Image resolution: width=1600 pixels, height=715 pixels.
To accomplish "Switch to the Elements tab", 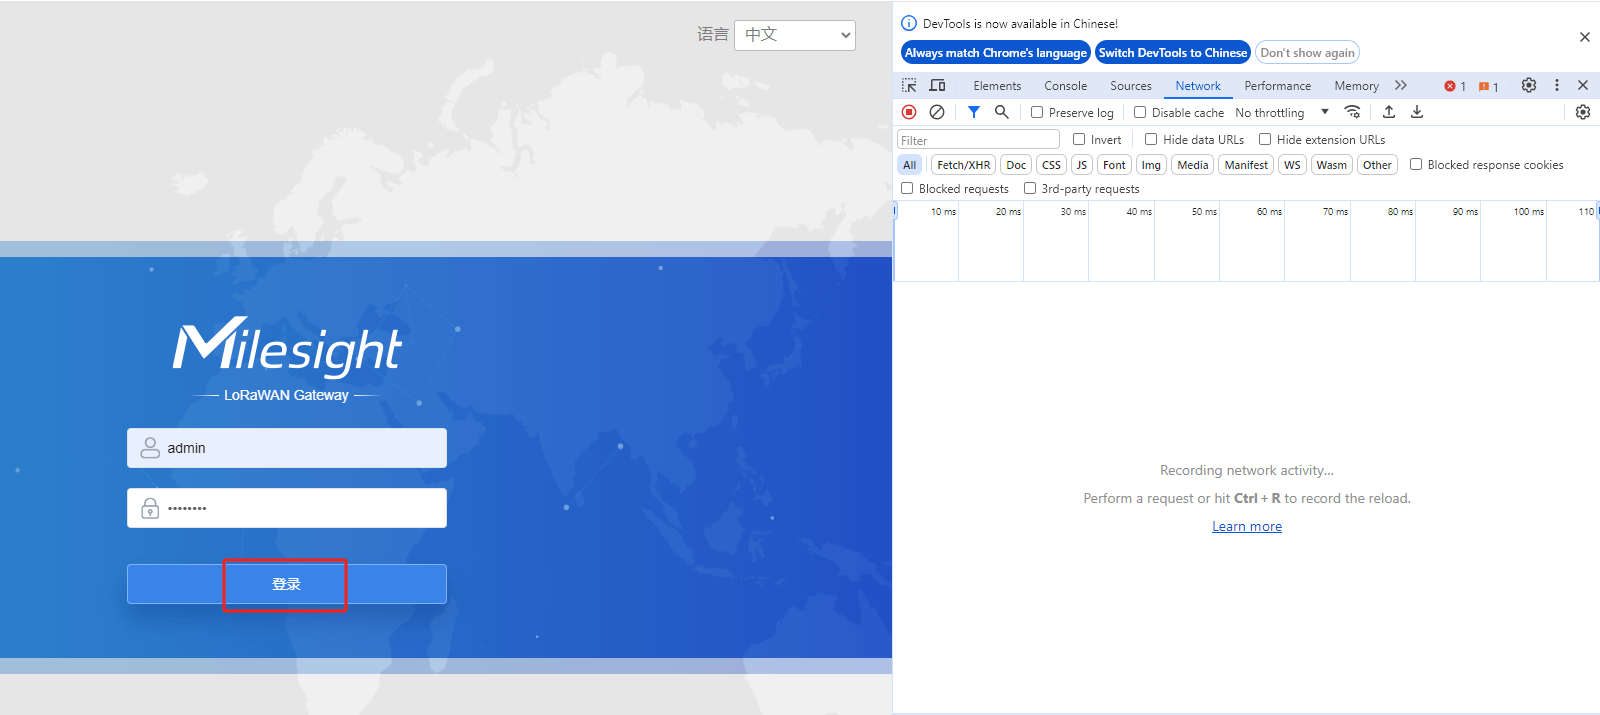I will point(997,86).
